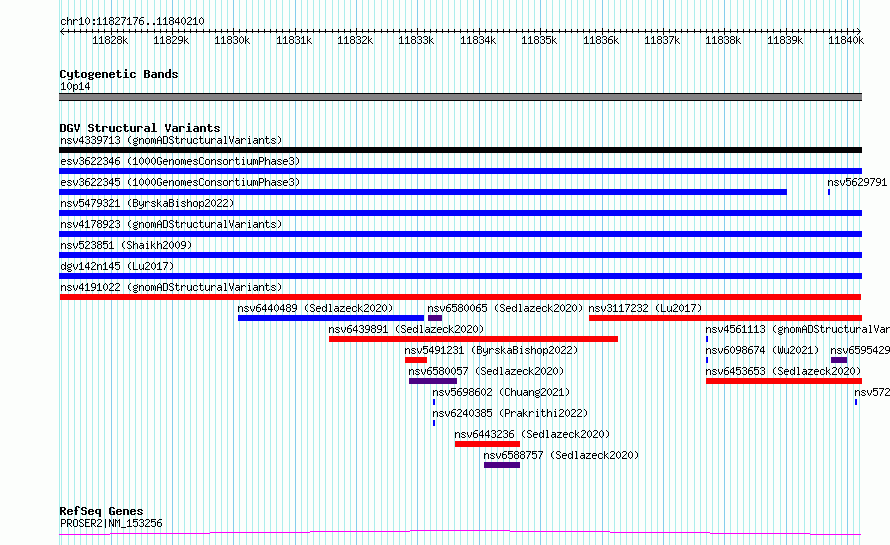
Task: Select the nsv3117232 Lu2017 label
Action: 645,308
